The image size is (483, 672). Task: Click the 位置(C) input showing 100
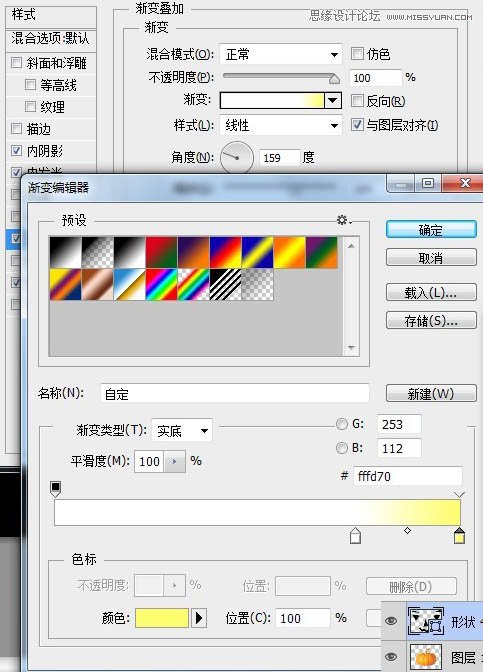point(303,618)
